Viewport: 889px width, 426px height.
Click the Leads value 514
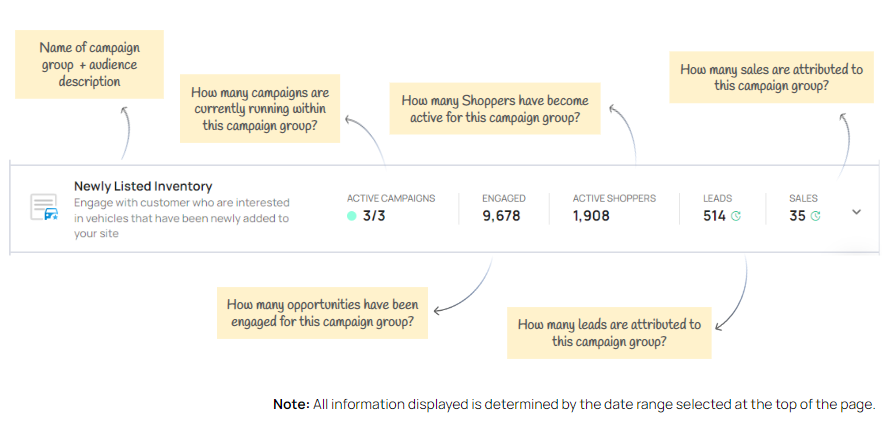[714, 216]
